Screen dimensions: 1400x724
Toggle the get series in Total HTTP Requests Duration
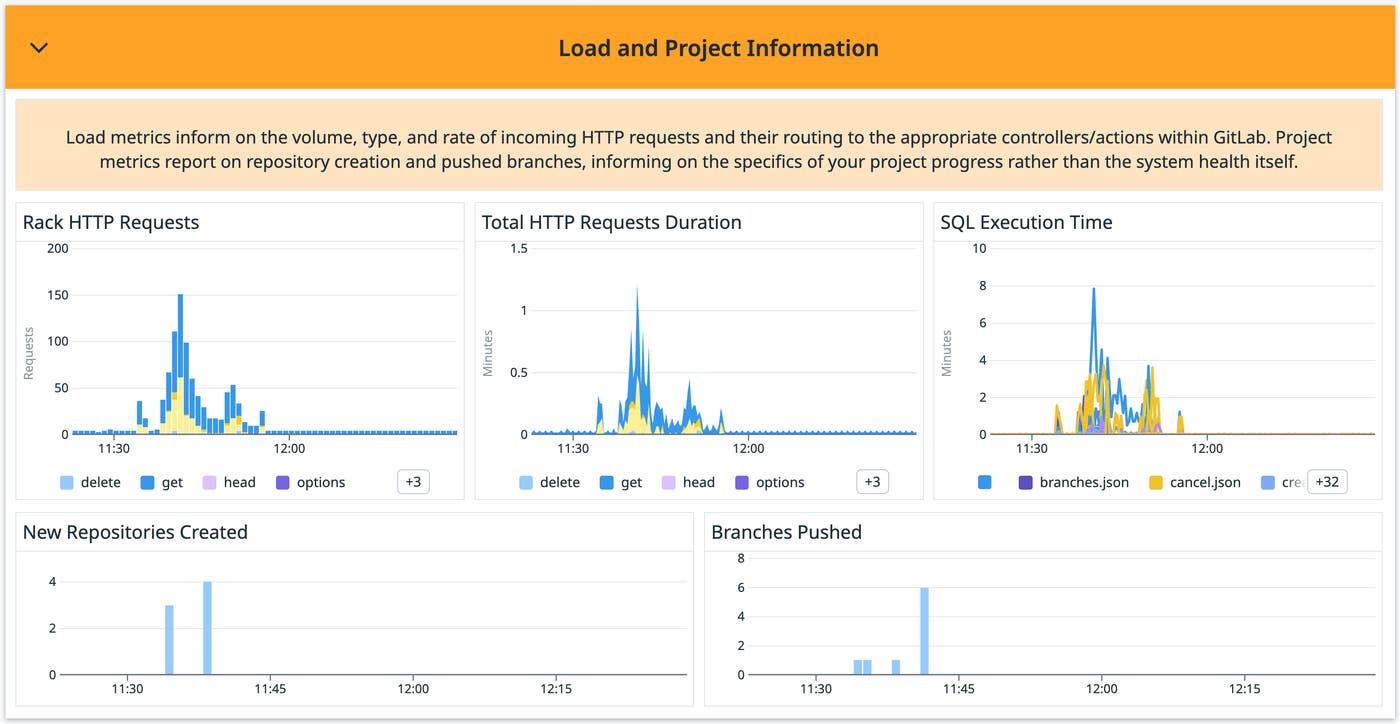pyautogui.click(x=620, y=482)
